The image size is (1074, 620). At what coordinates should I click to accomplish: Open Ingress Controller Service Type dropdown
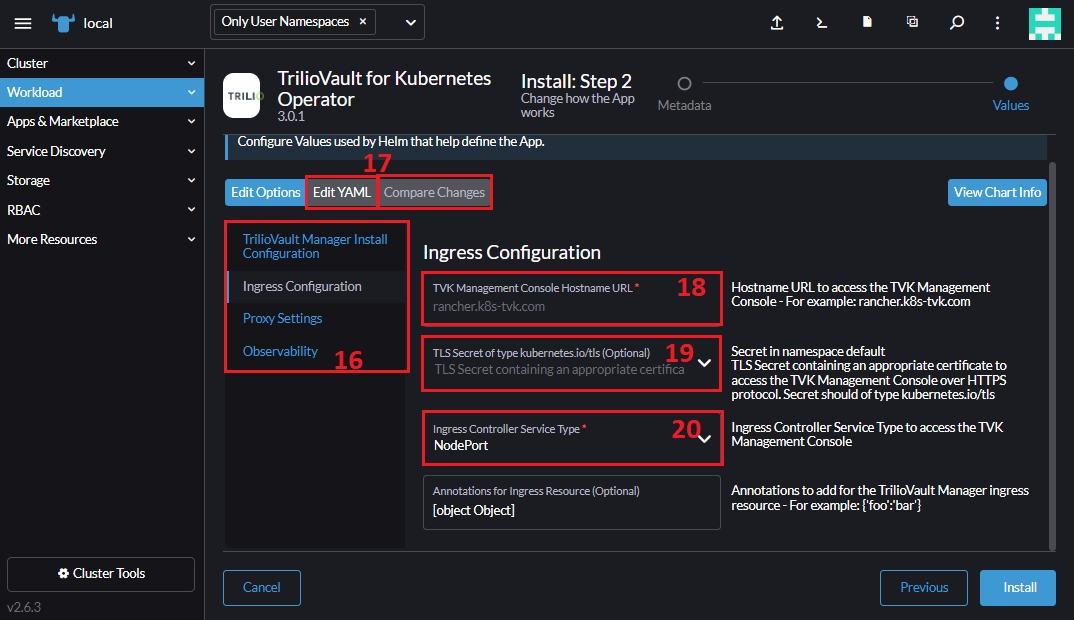[704, 437]
